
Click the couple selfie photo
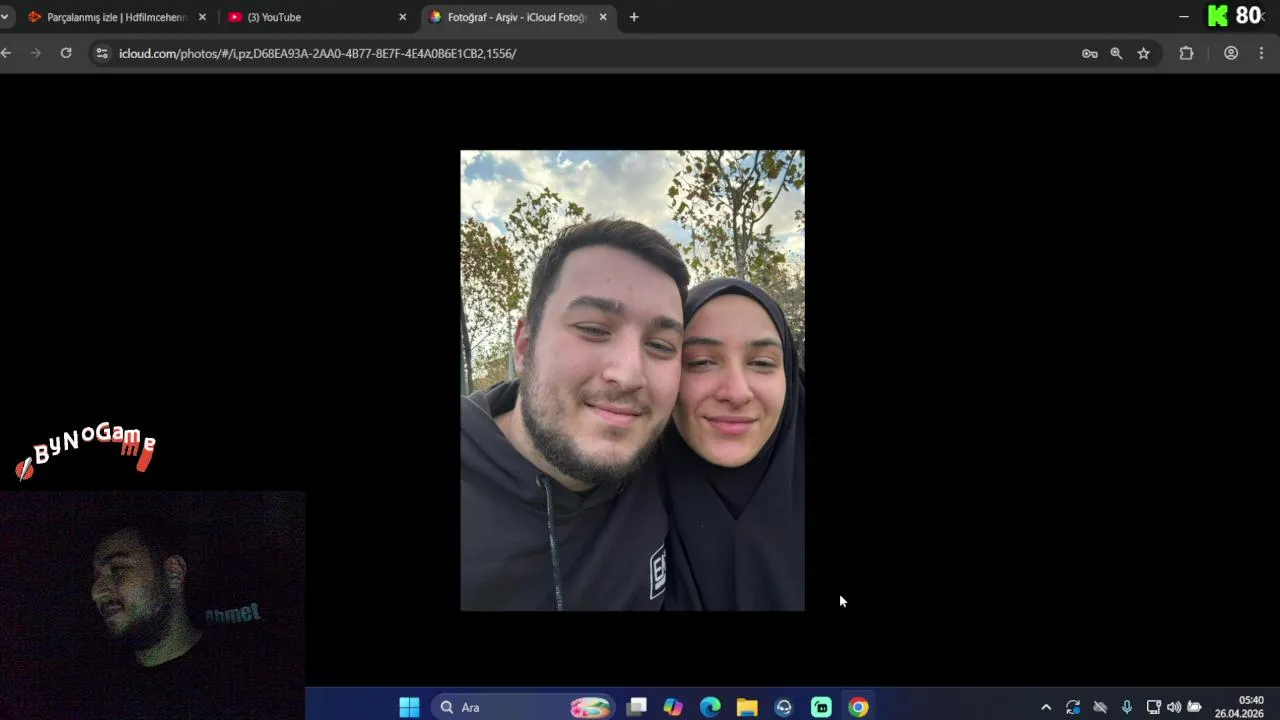click(x=632, y=380)
